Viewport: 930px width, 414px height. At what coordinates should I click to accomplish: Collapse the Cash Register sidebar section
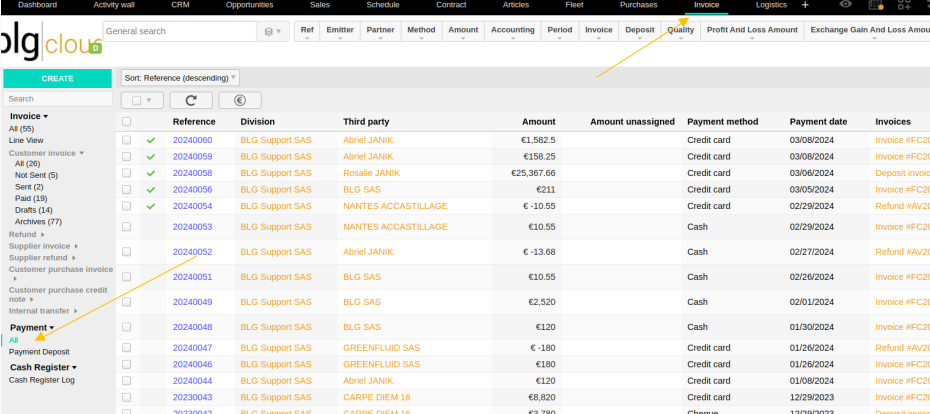click(43, 367)
